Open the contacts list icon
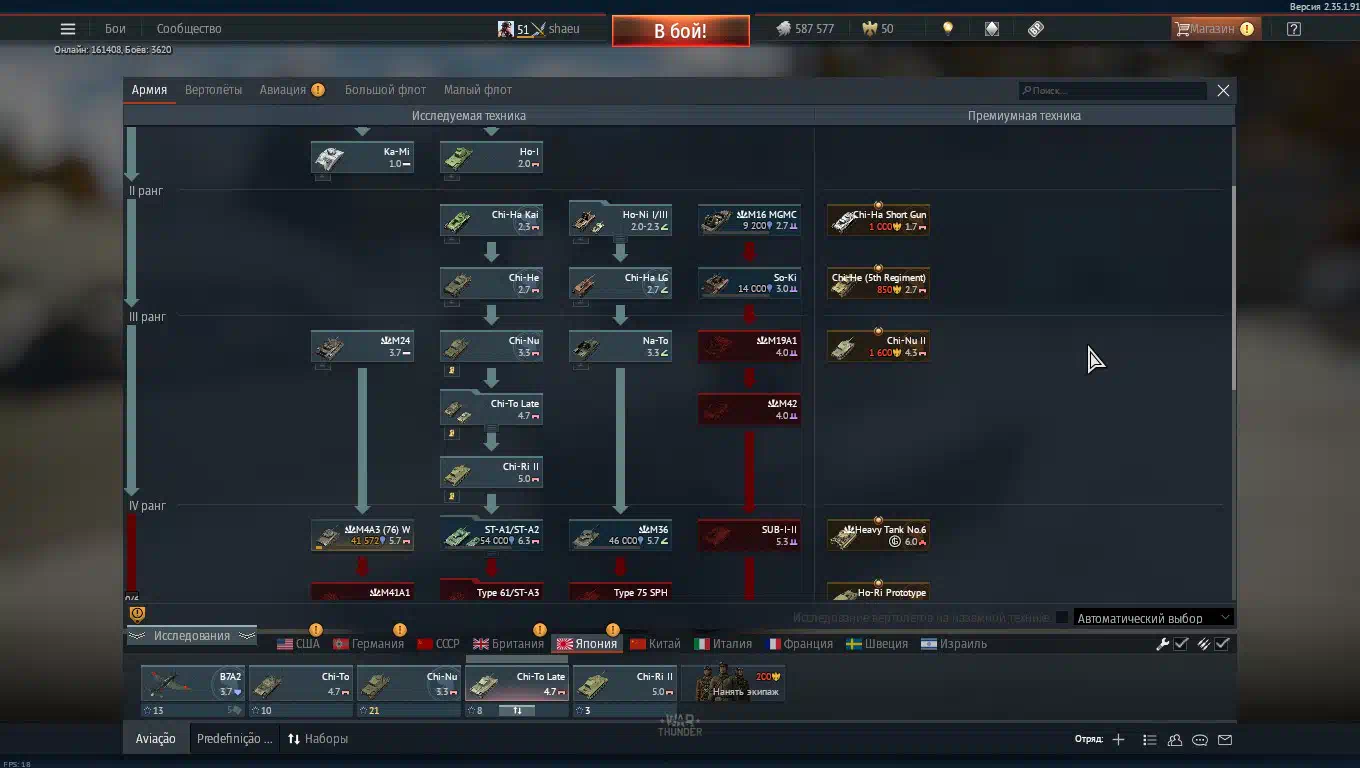The image size is (1360, 768). click(1149, 740)
